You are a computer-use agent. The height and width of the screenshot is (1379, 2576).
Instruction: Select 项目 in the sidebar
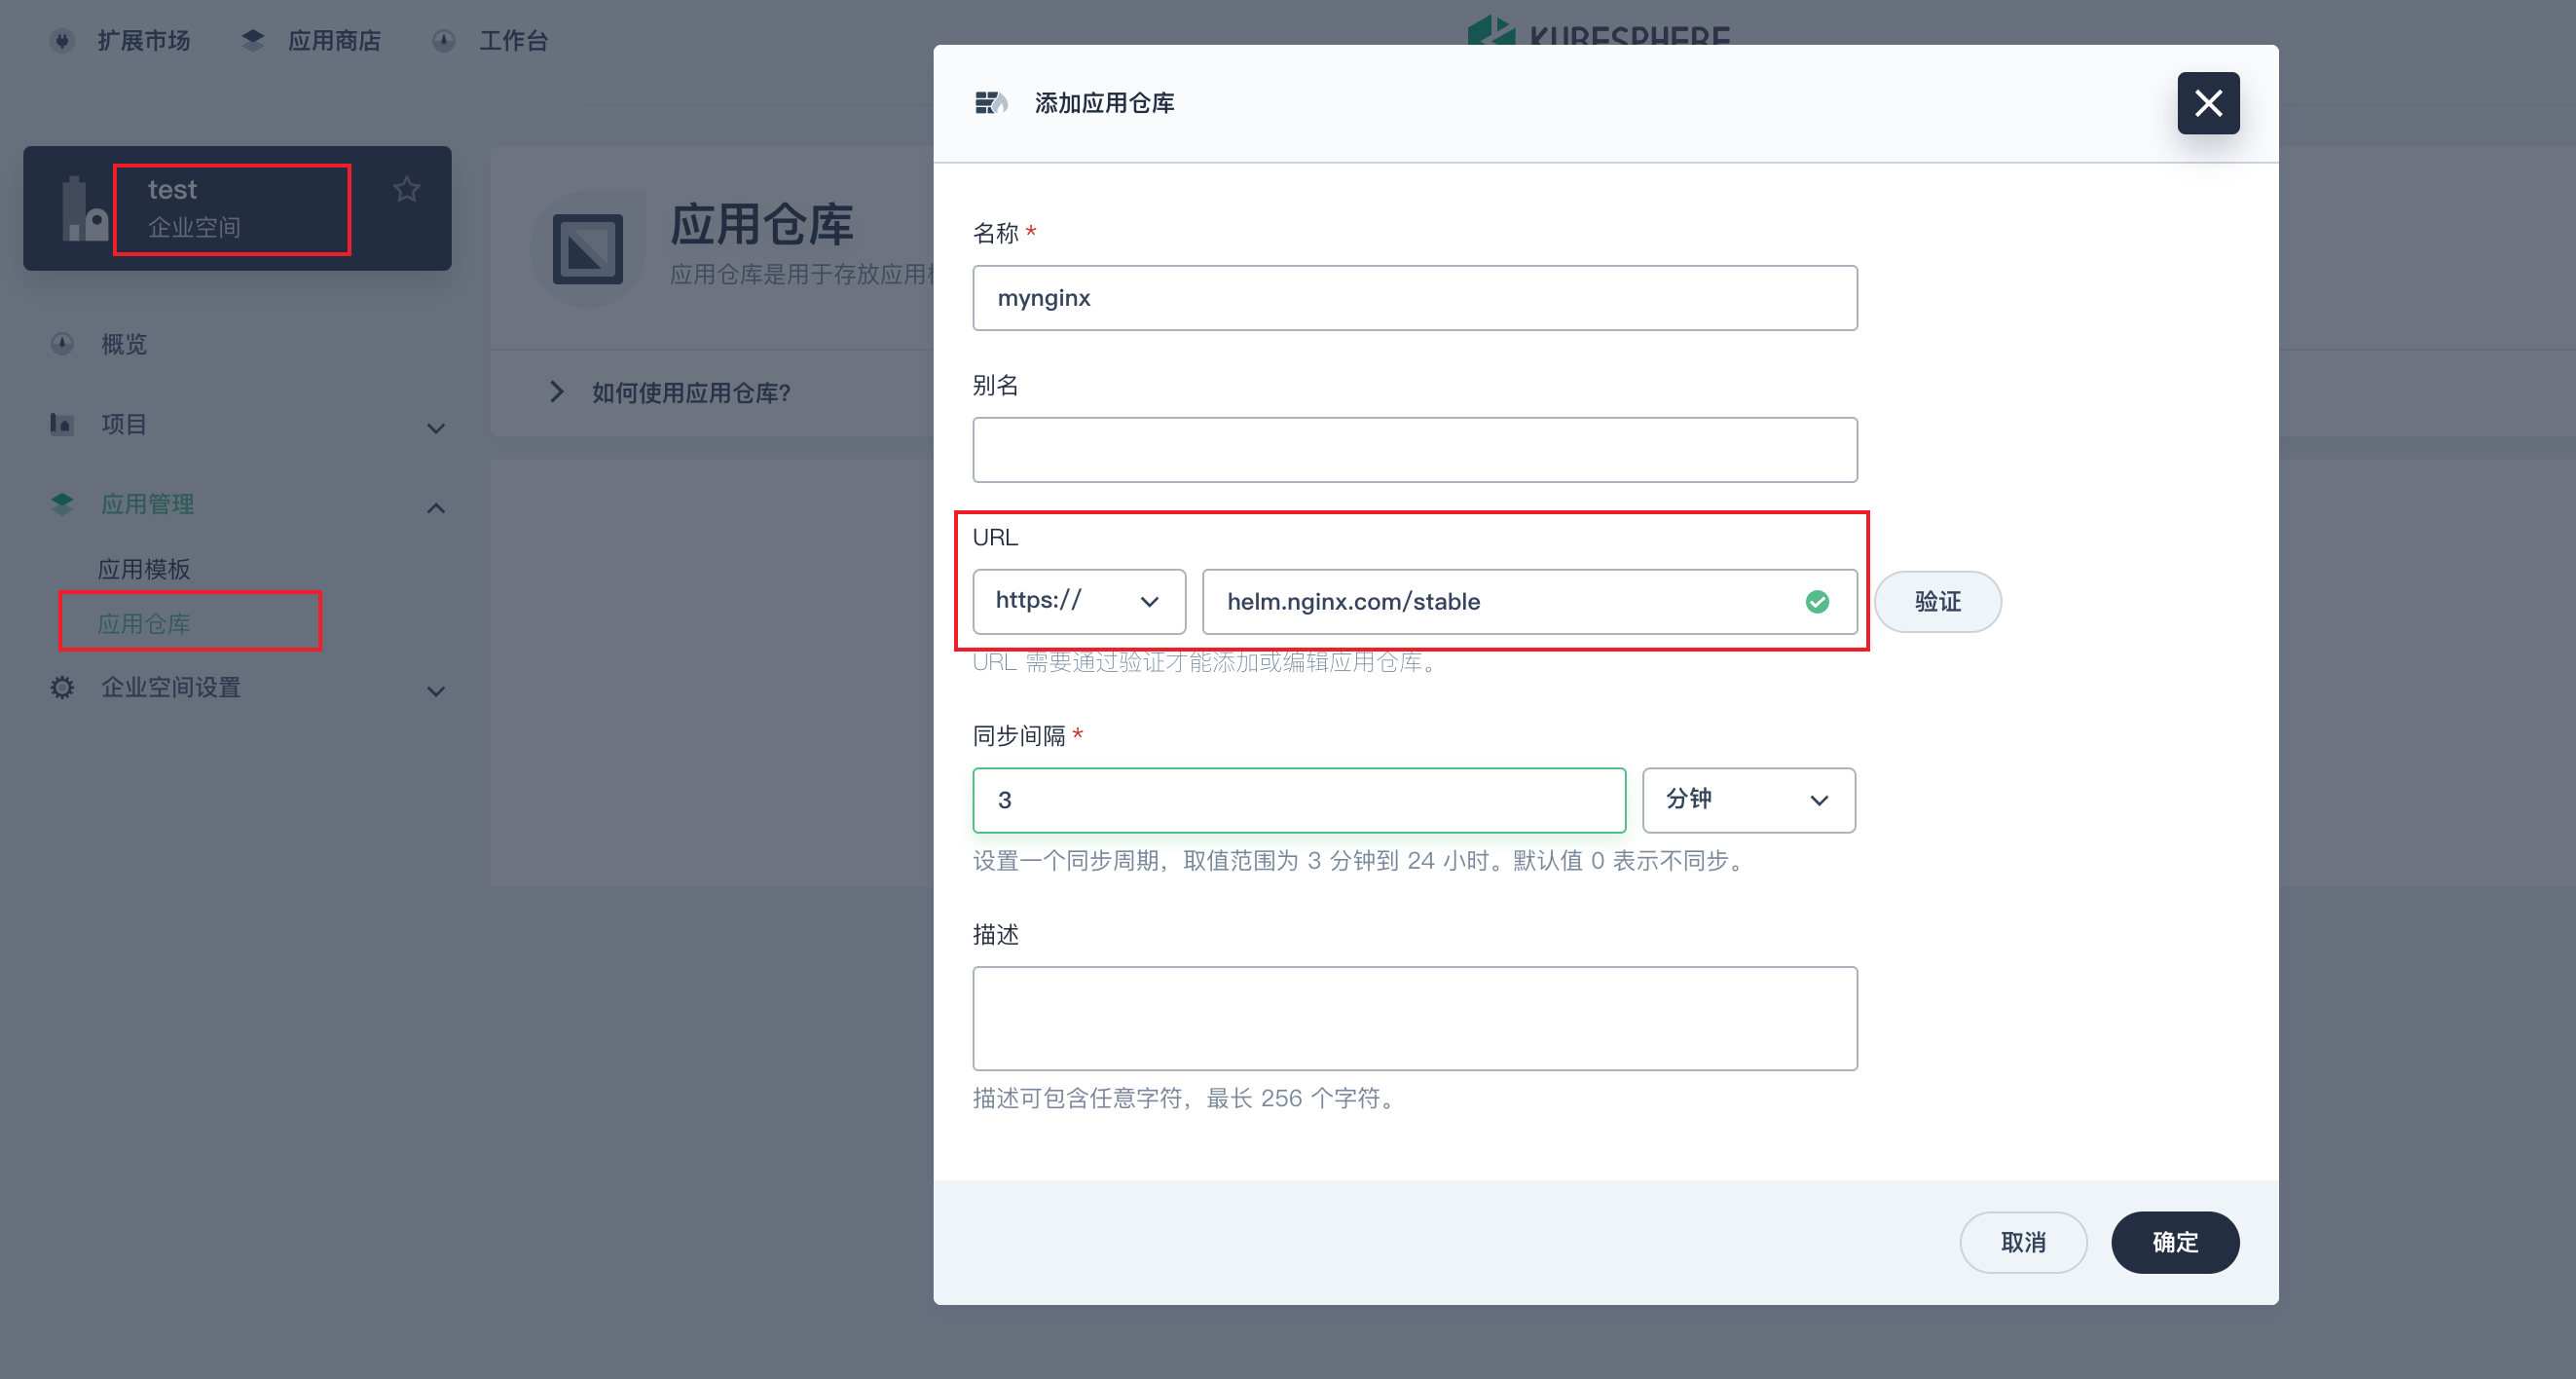(124, 424)
